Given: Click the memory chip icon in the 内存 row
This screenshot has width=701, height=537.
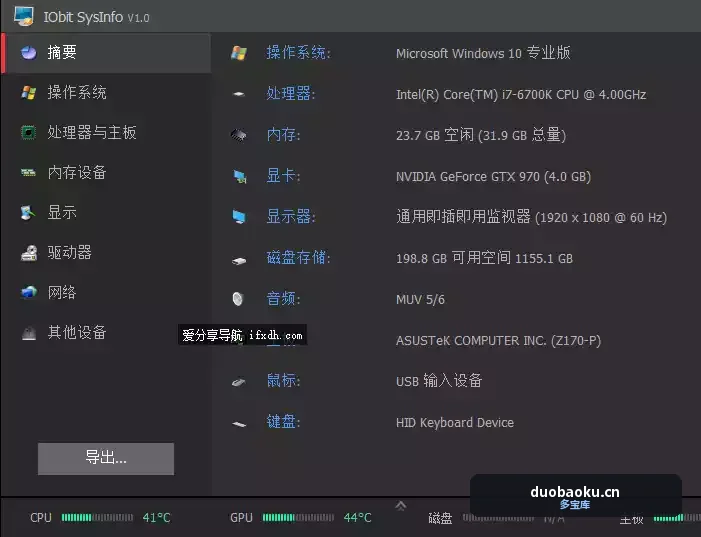Looking at the screenshot, I should click(x=239, y=135).
